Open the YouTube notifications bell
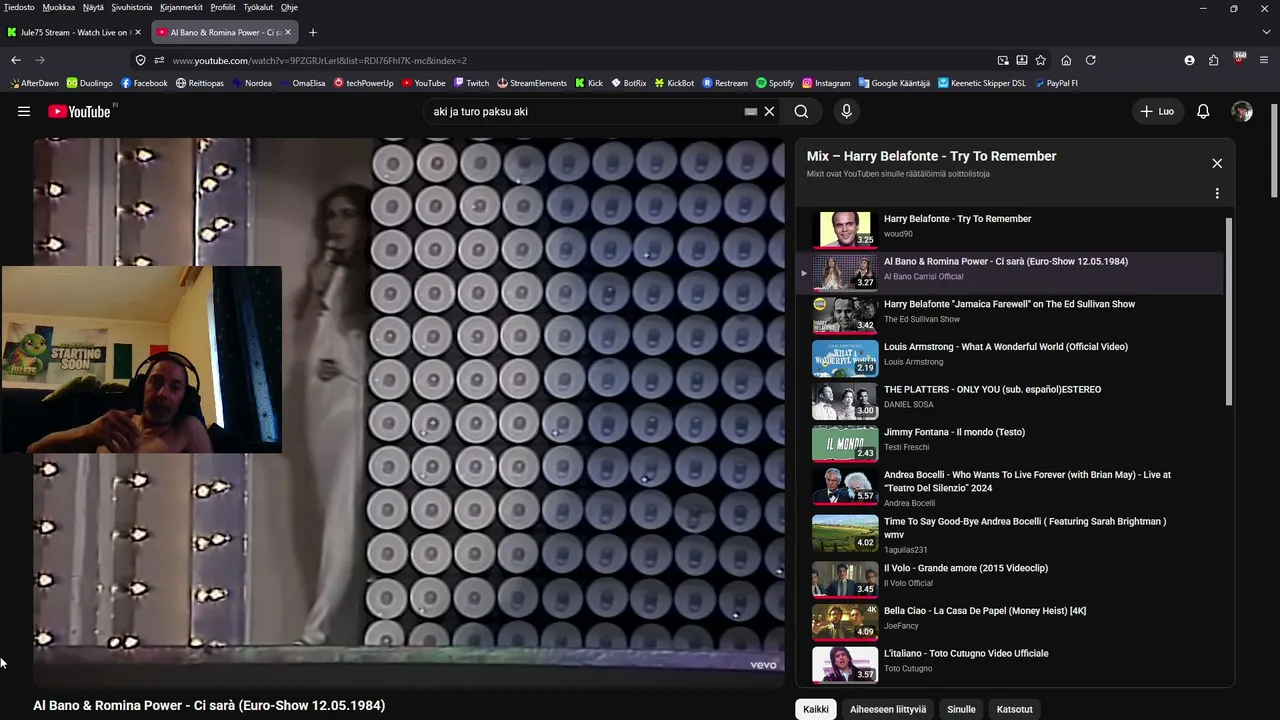Viewport: 1280px width, 720px height. point(1203,112)
